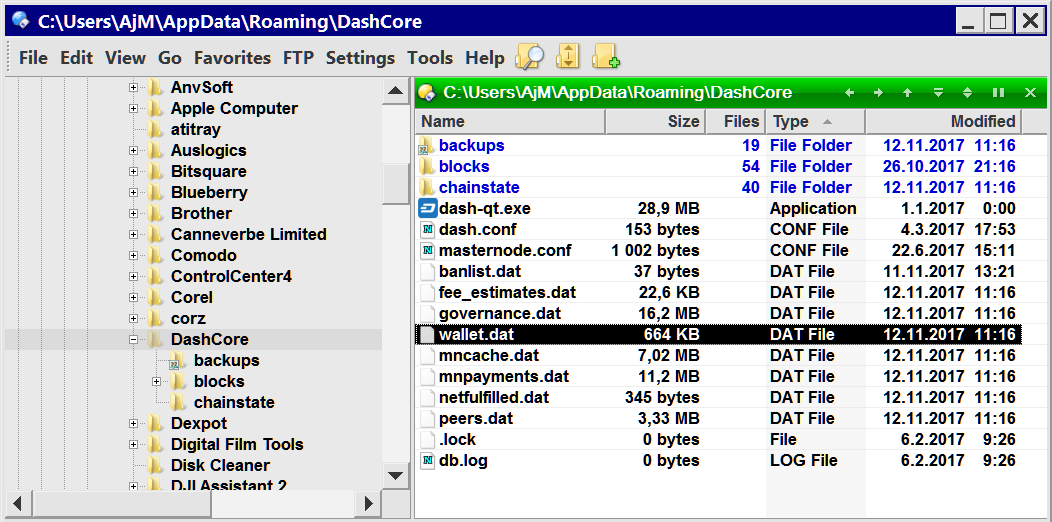Expand the AnvSoft tree node

134,87
